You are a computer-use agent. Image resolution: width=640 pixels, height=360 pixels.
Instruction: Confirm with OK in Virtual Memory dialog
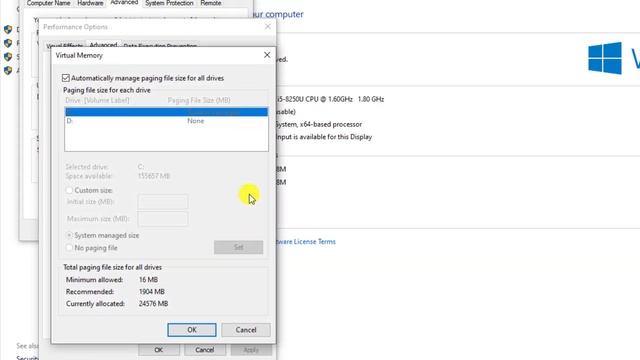[x=192, y=330]
